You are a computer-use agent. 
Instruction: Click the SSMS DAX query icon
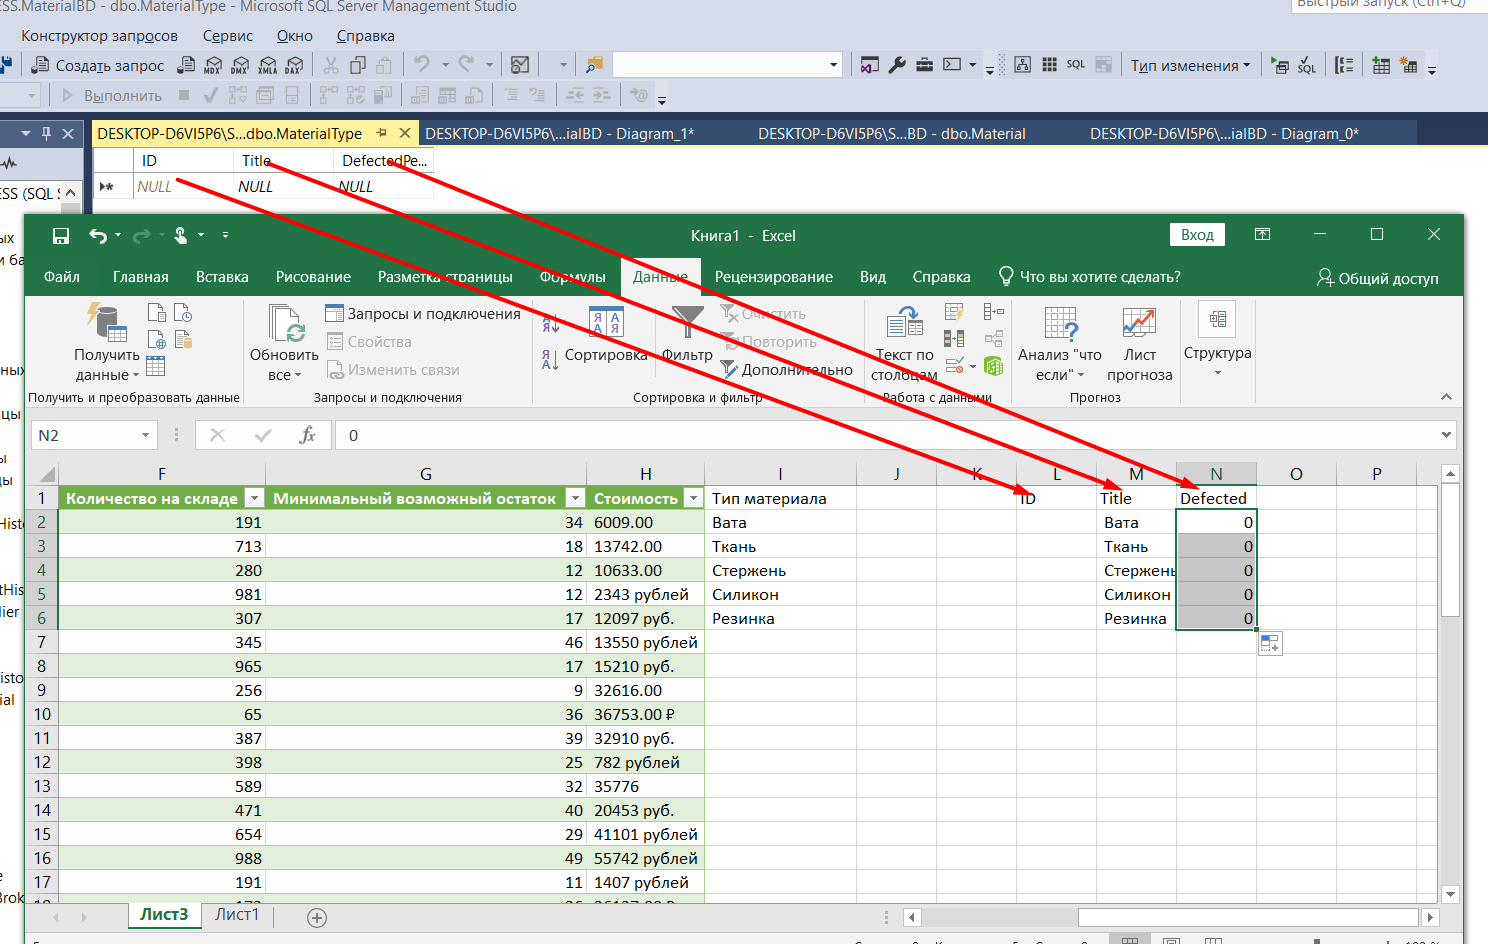[x=293, y=65]
